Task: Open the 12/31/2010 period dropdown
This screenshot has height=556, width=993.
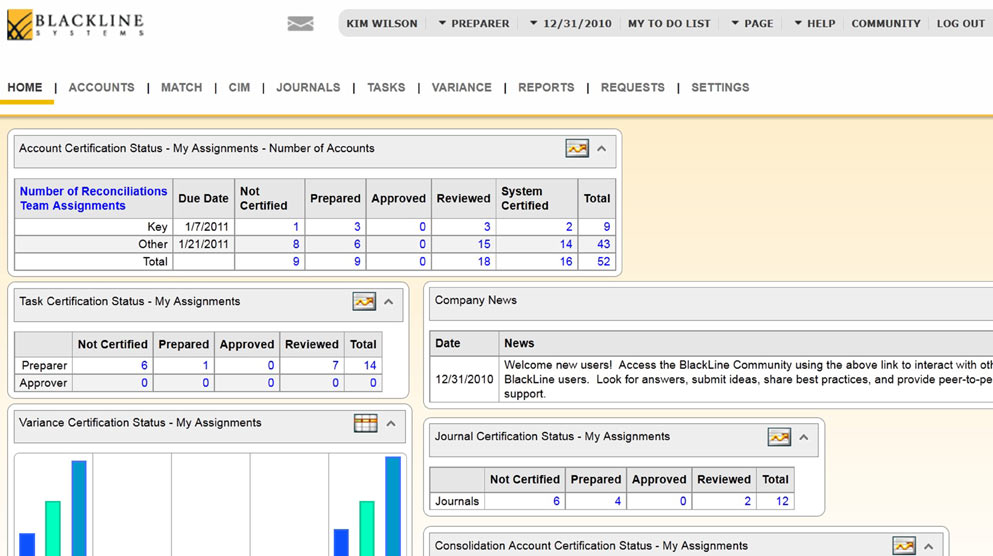Action: 571,23
